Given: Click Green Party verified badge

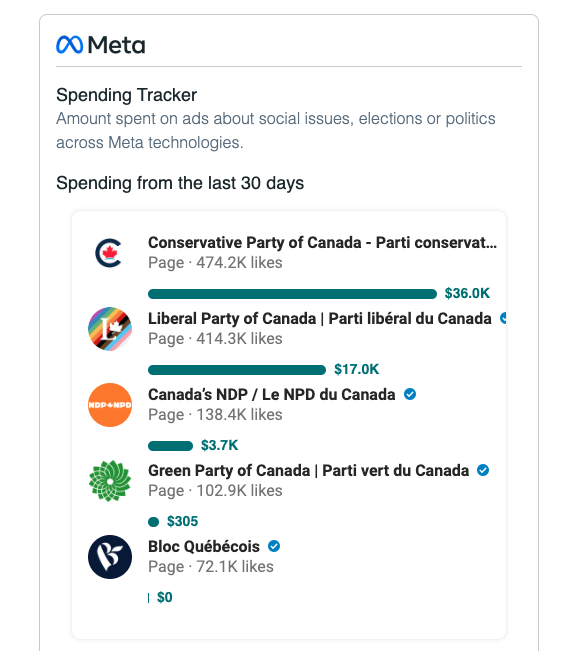Looking at the screenshot, I should pyautogui.click(x=483, y=470).
